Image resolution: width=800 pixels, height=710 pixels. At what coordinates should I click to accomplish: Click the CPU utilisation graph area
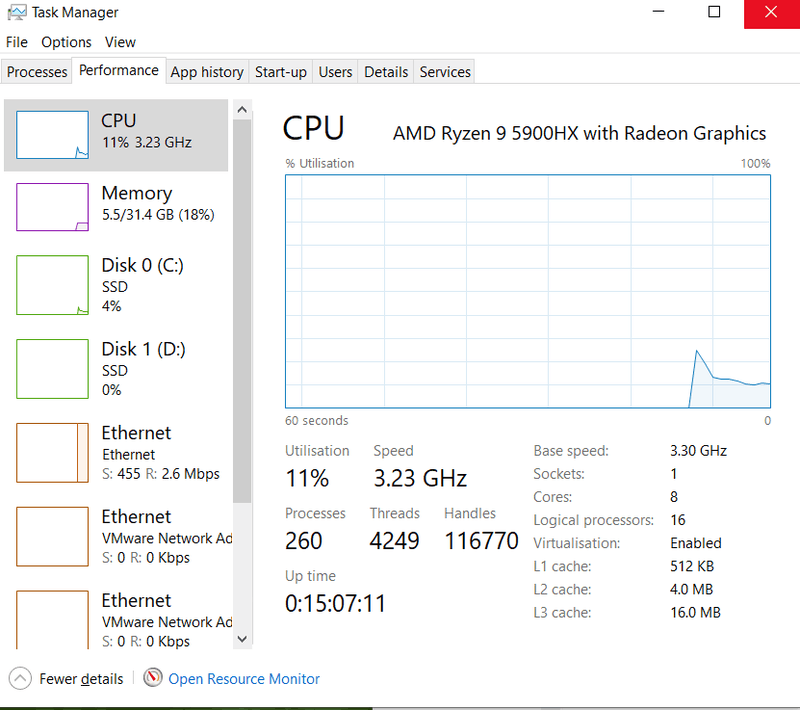coord(527,292)
